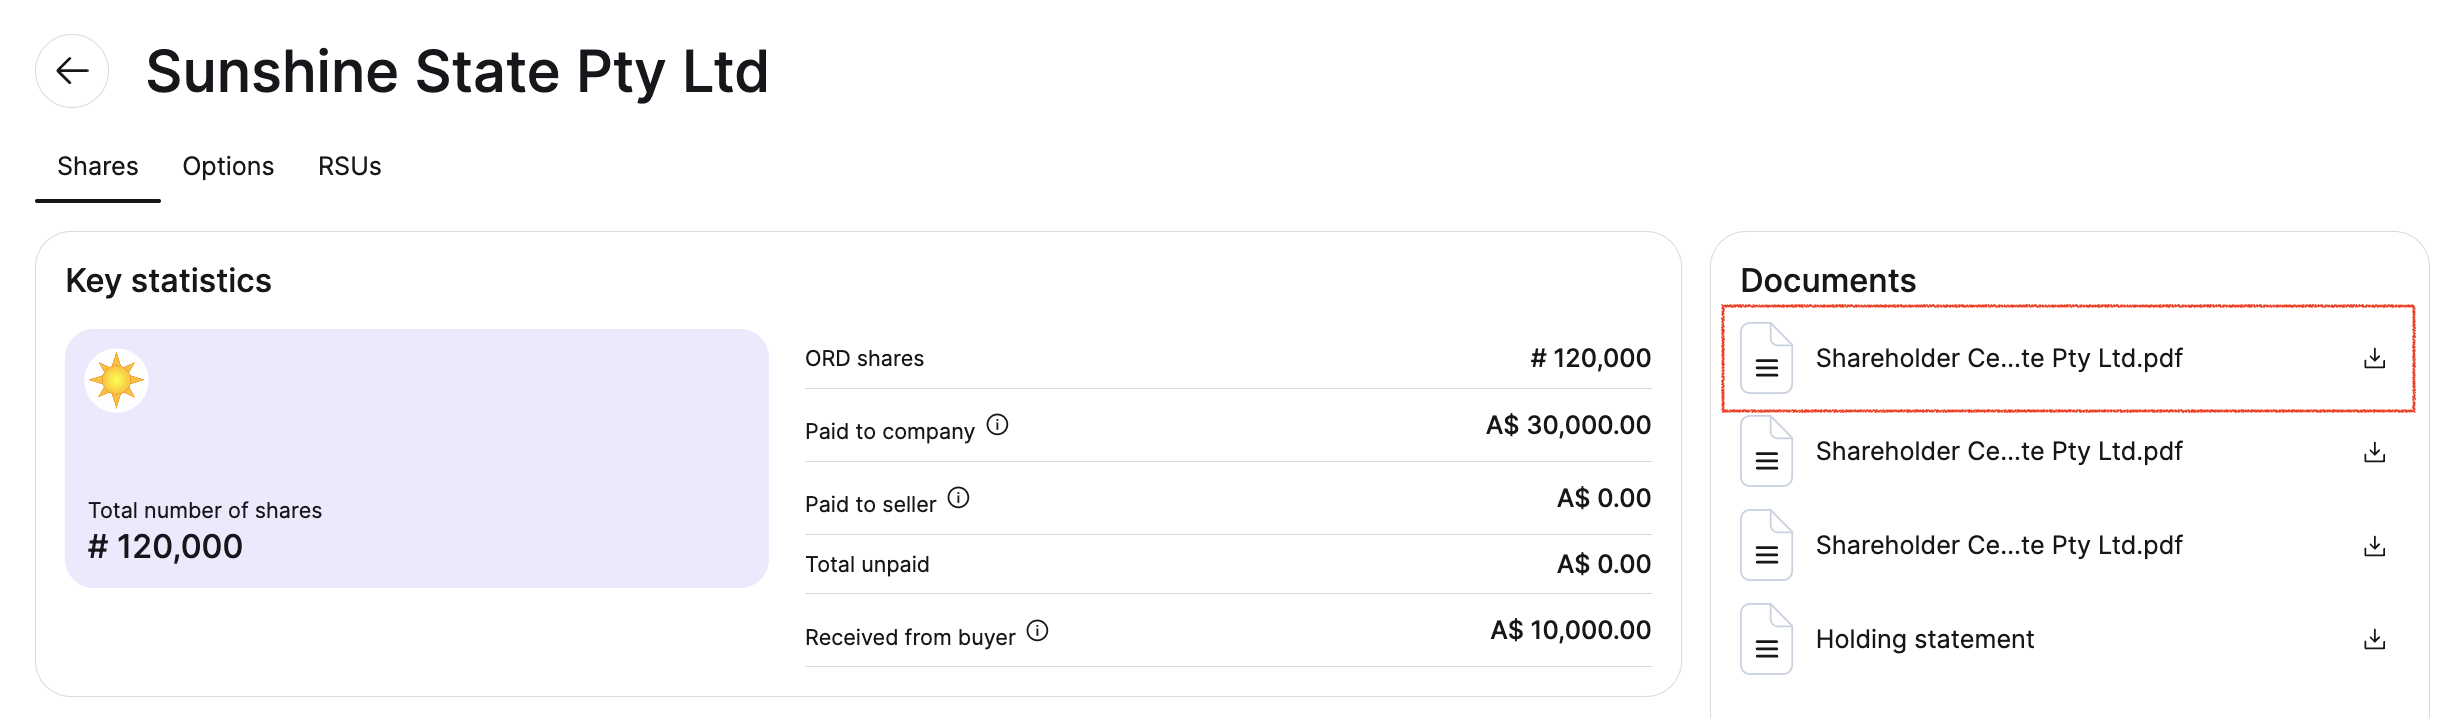Viewport: 2448px width, 718px height.
Task: Download the second Shareholder Certificate PDF
Action: (2374, 452)
